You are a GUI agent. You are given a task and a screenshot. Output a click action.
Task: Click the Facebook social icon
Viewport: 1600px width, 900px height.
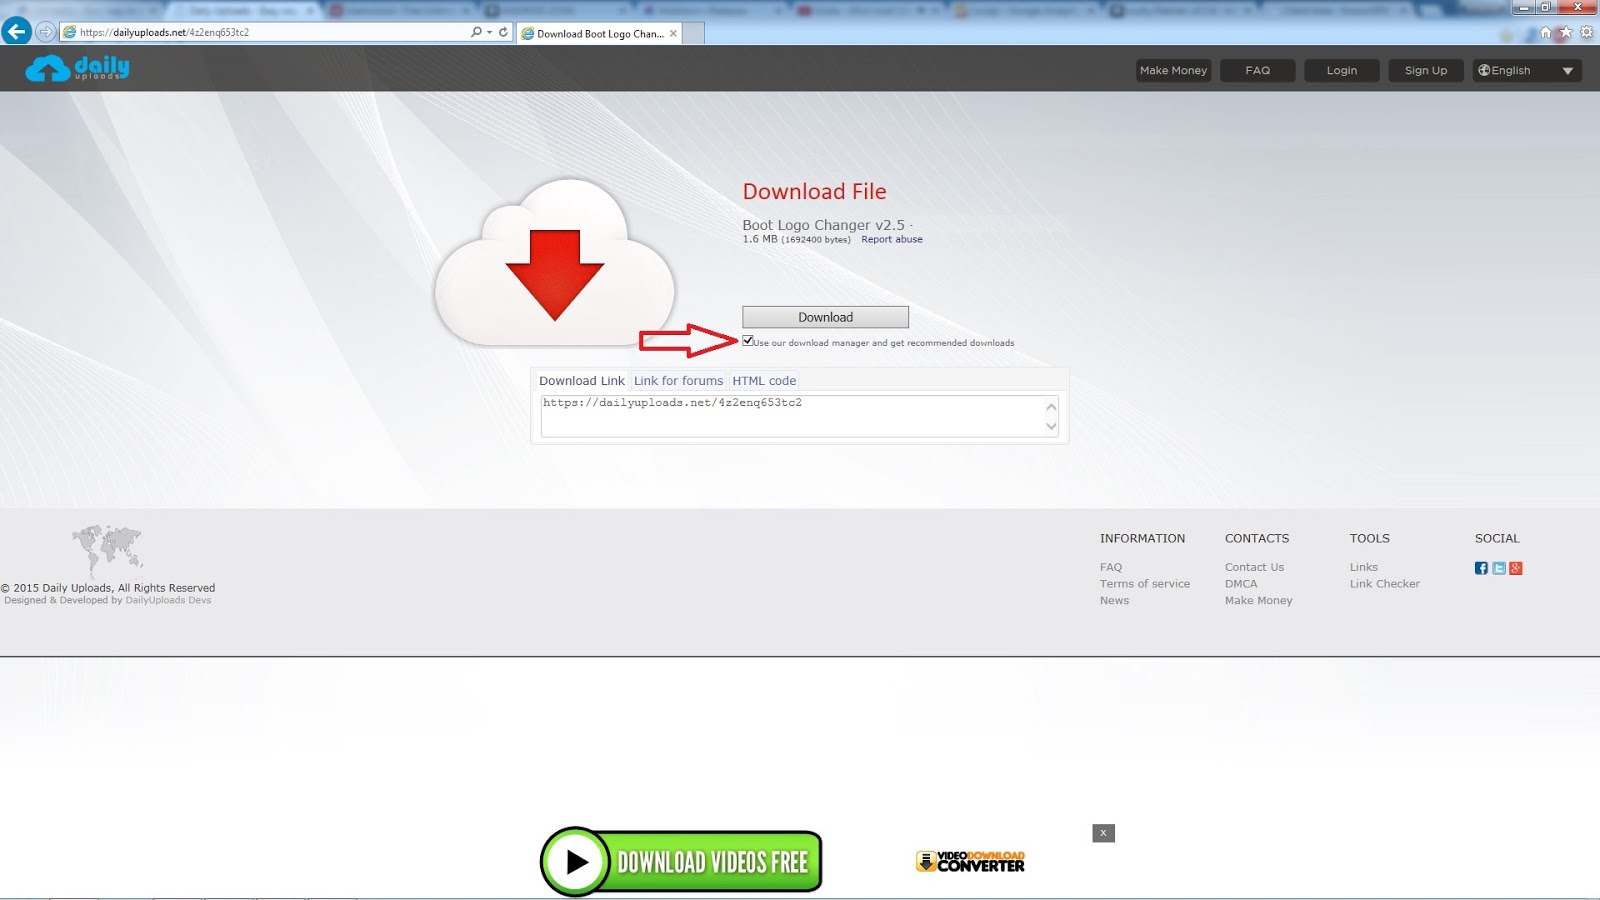coord(1481,568)
